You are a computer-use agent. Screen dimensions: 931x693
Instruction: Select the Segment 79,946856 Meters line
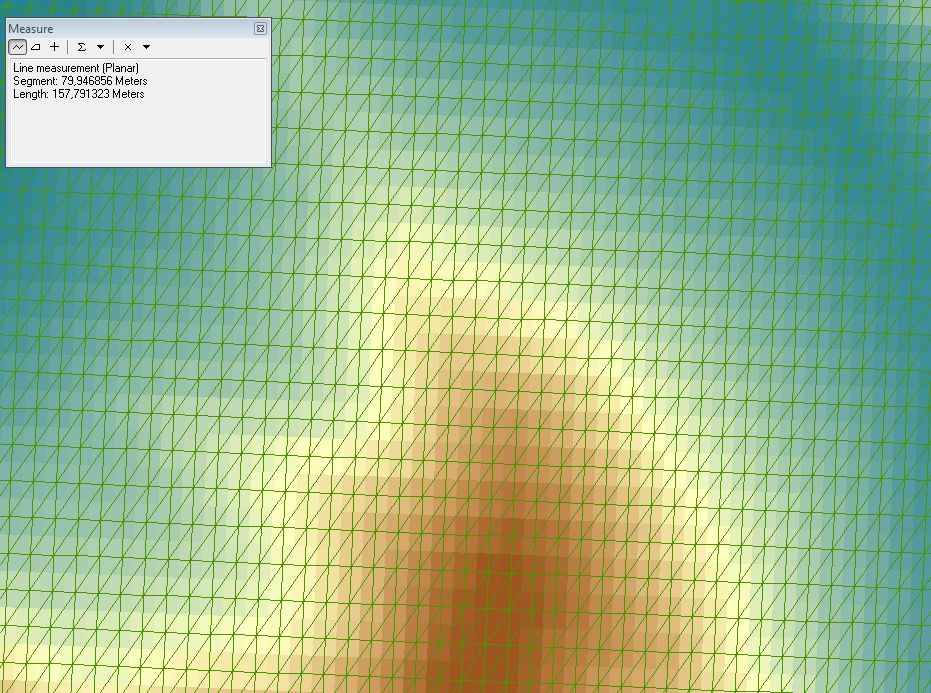coord(80,81)
